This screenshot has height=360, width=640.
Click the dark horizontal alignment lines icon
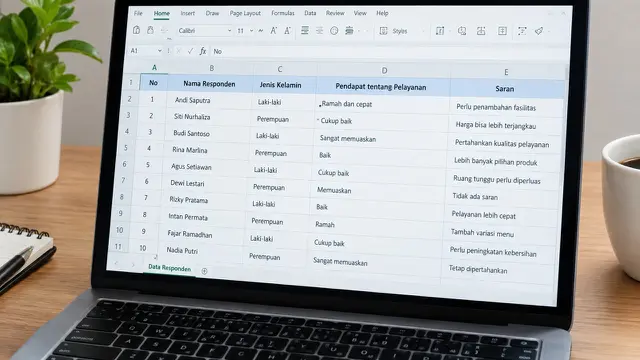pyautogui.click(x=305, y=31)
